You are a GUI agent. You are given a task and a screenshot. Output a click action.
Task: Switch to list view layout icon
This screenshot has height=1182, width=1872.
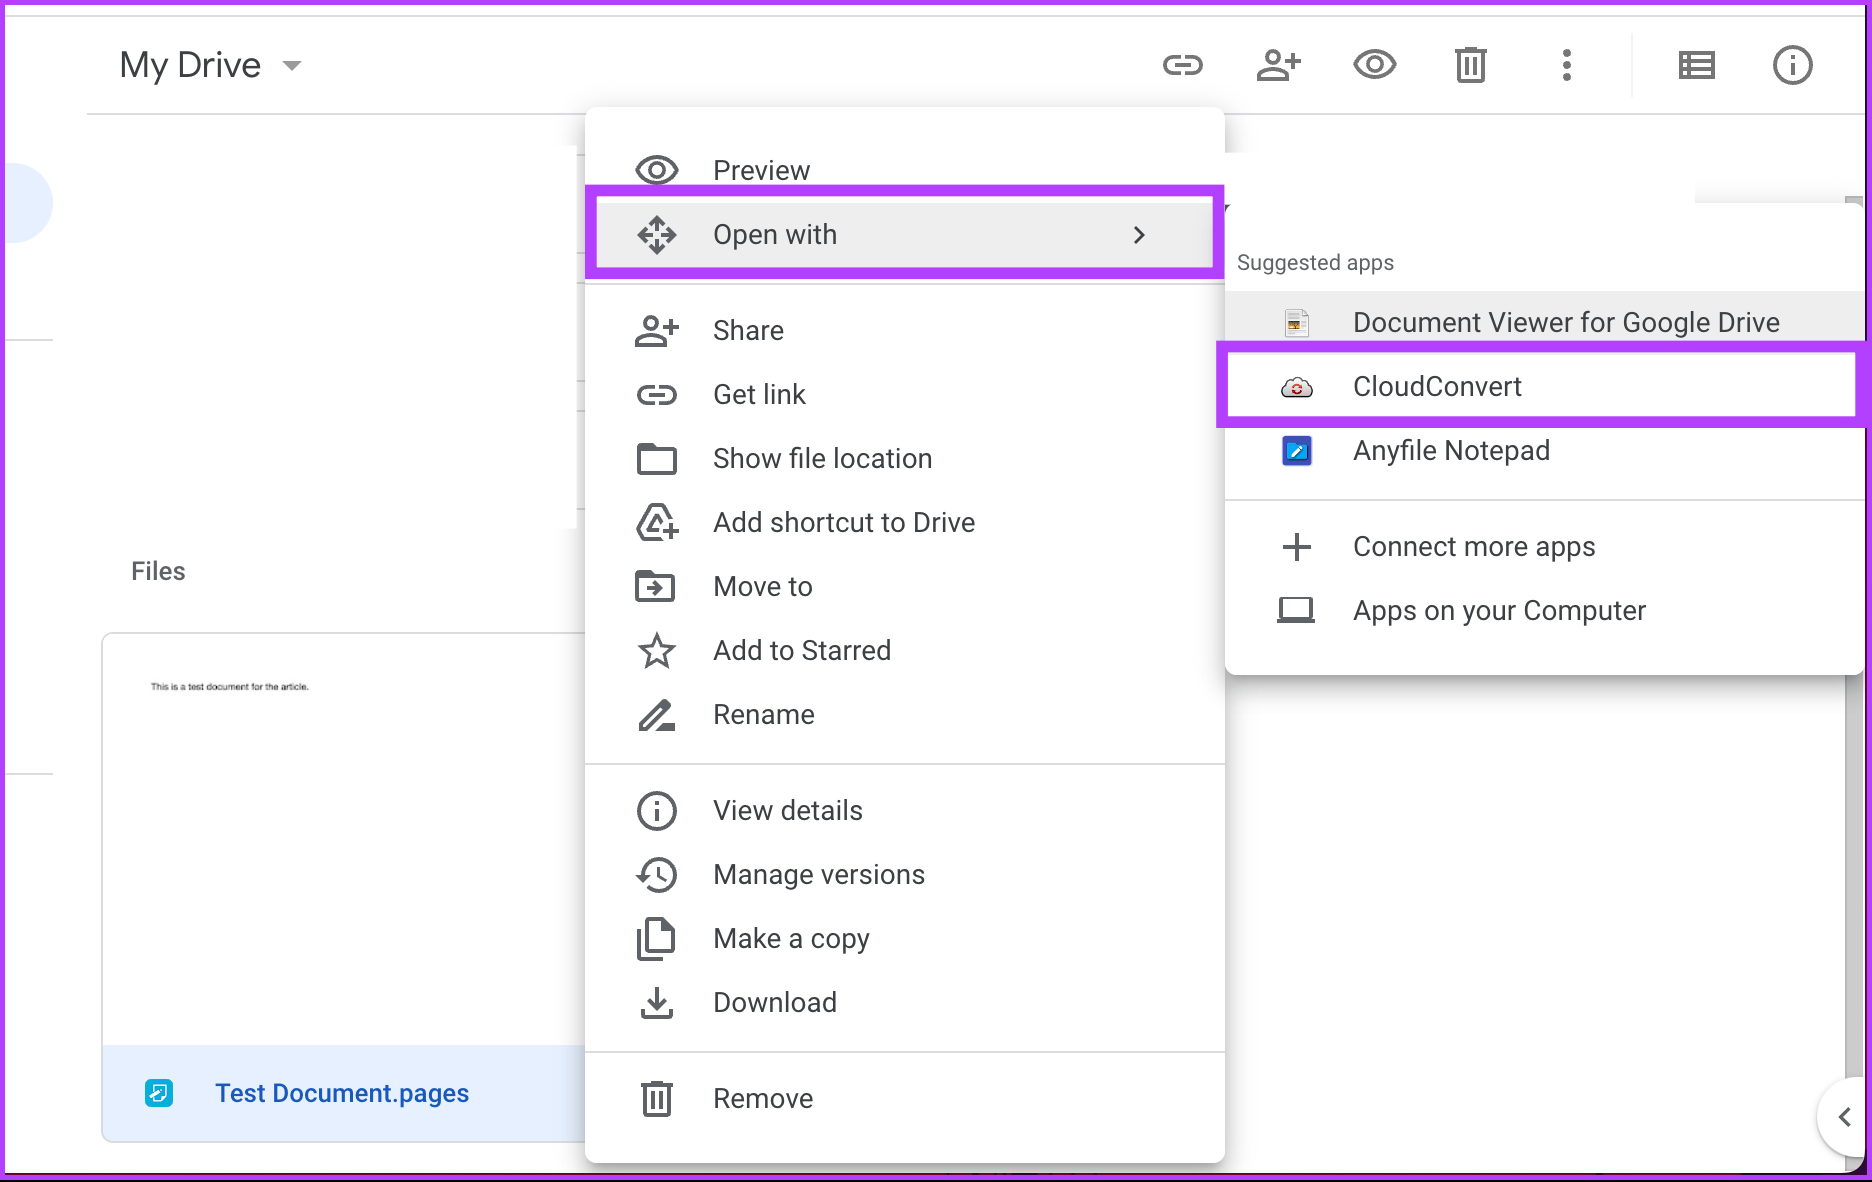(x=1695, y=64)
